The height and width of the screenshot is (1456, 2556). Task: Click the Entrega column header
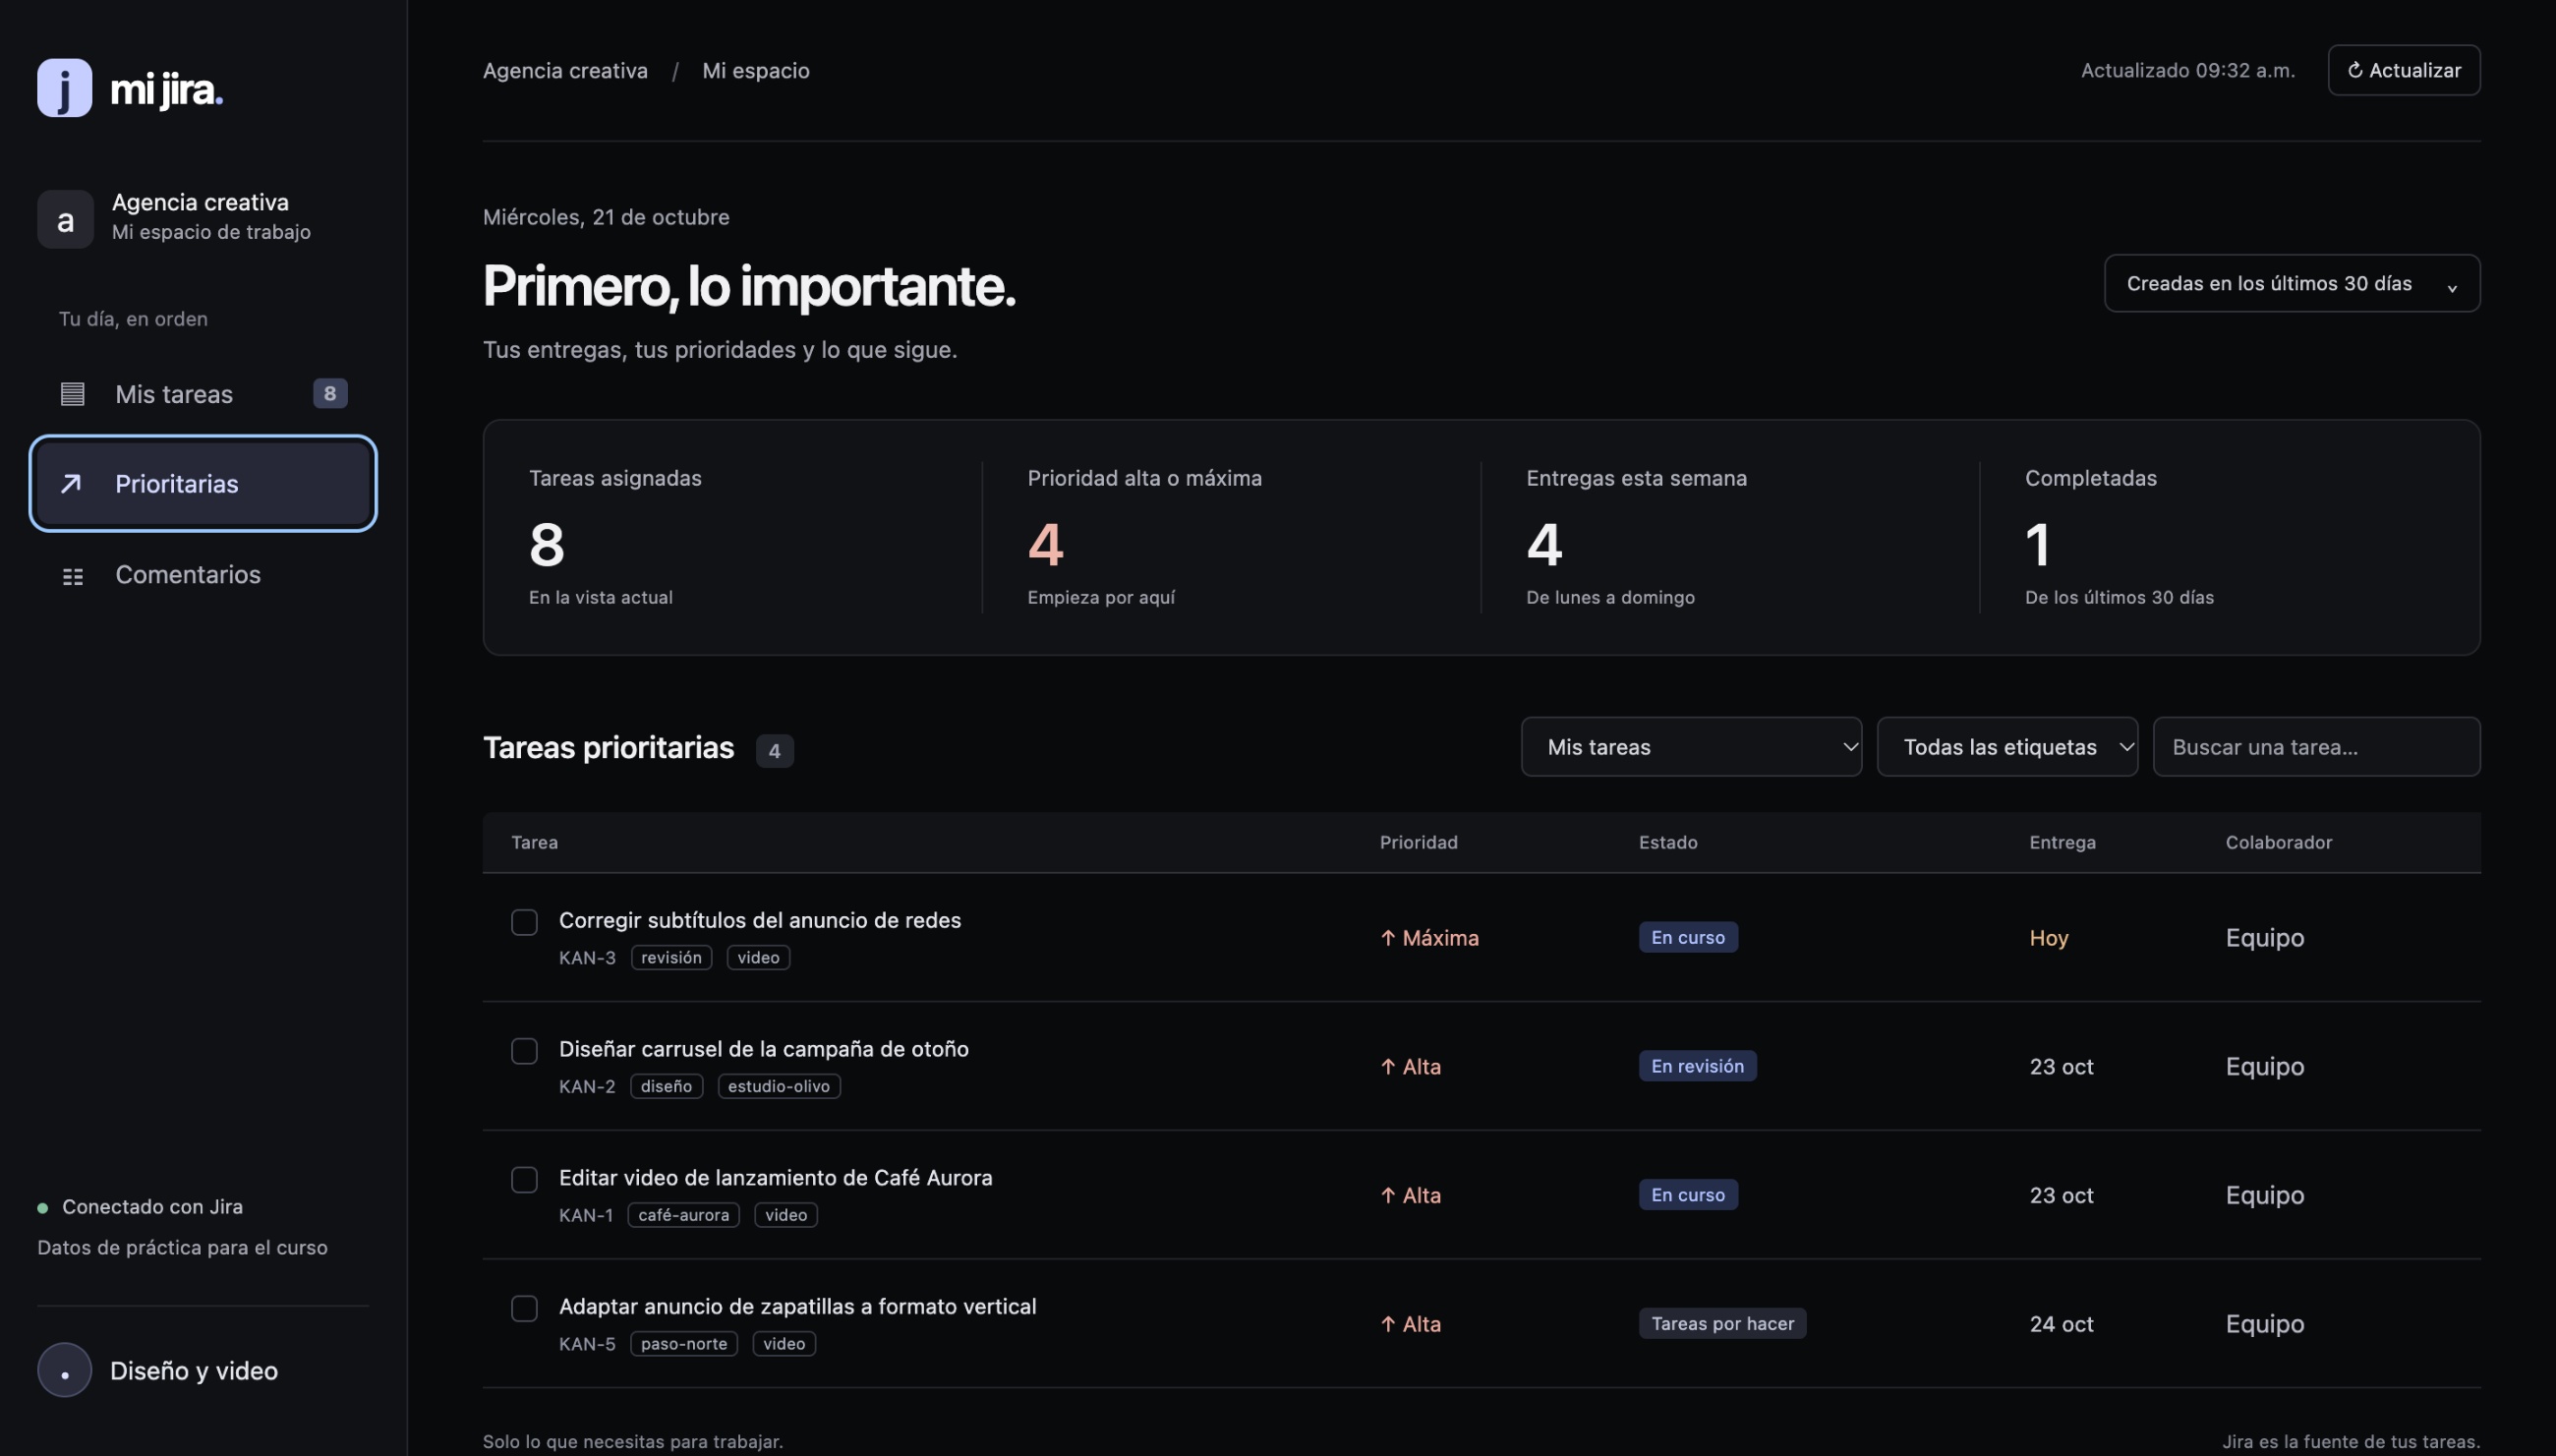pos(2062,843)
